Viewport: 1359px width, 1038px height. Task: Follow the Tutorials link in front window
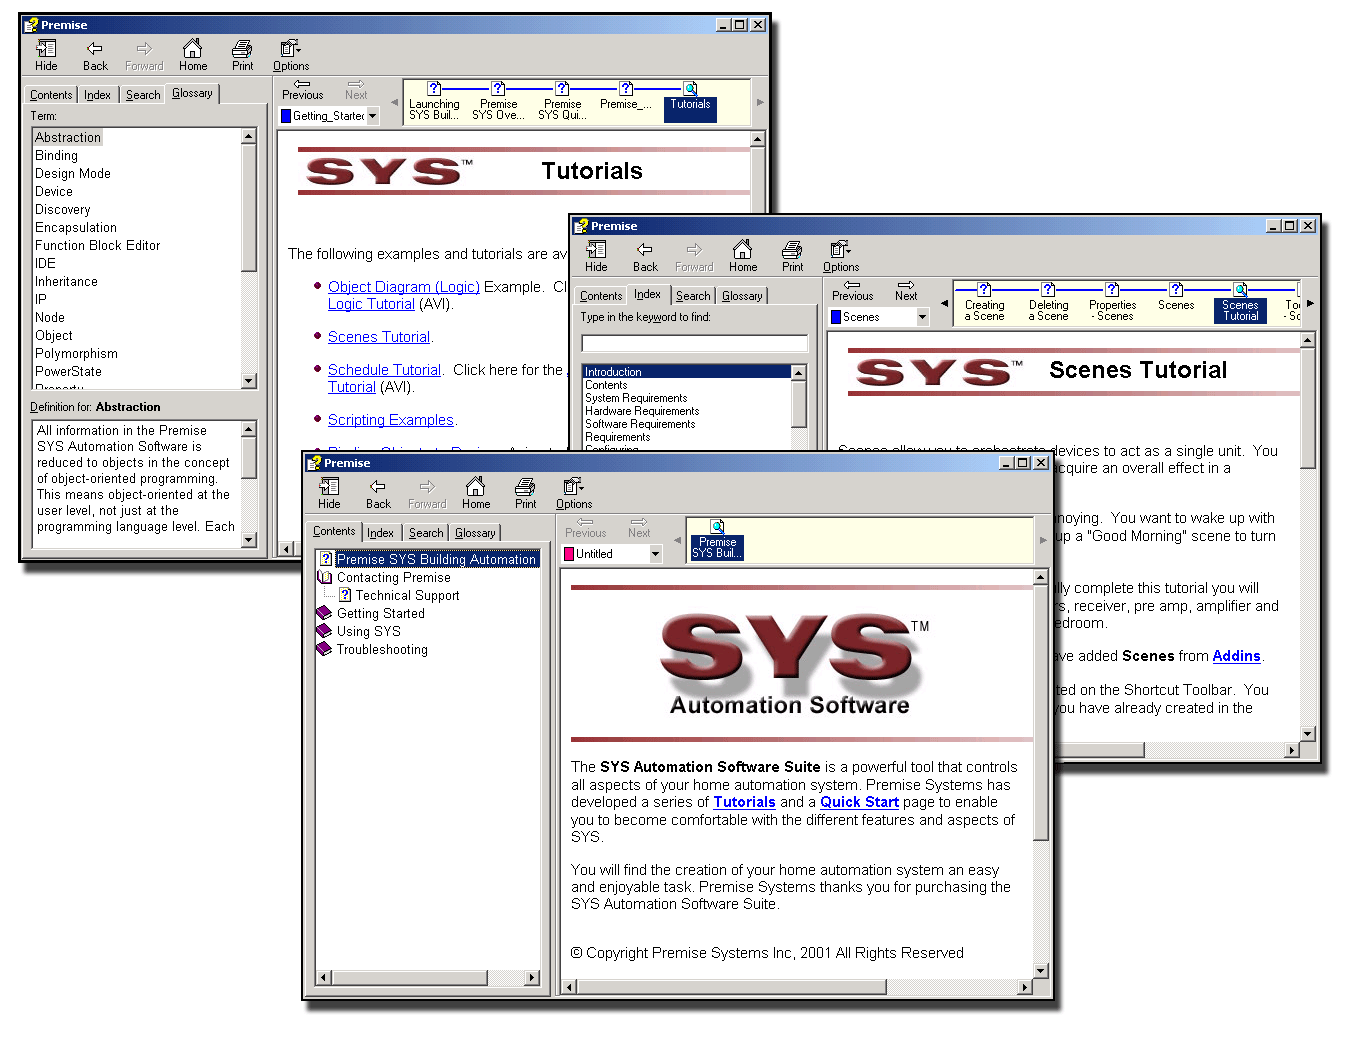744,802
